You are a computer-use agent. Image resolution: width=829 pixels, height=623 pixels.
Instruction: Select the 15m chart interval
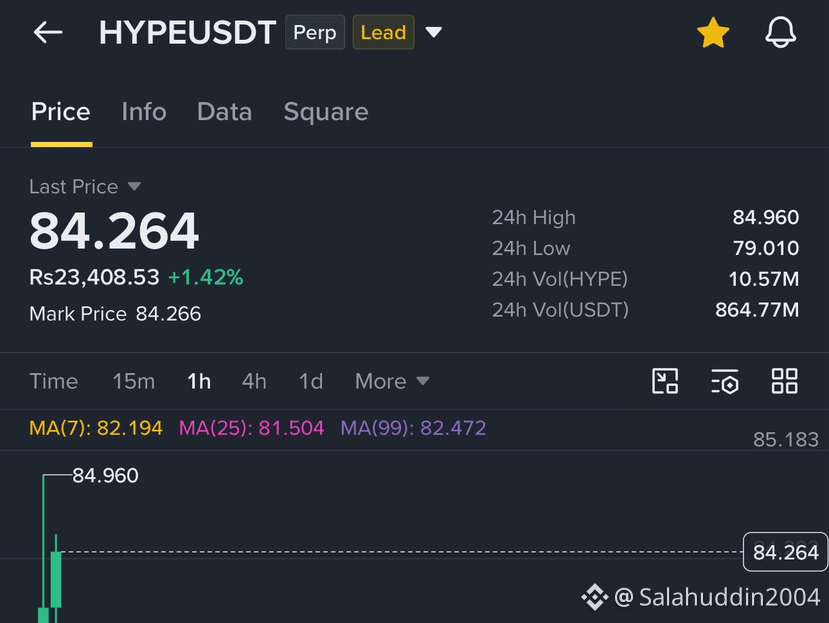(134, 381)
